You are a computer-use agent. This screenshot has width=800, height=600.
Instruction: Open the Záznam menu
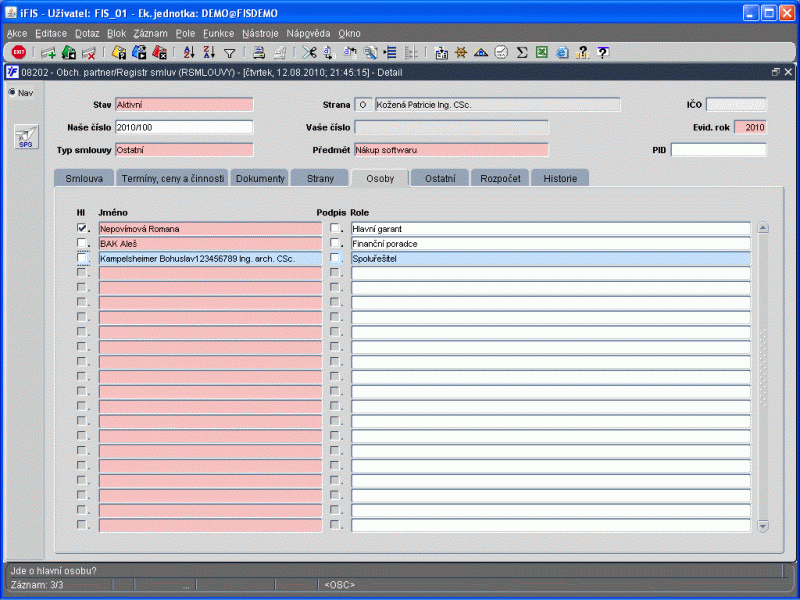(x=151, y=33)
